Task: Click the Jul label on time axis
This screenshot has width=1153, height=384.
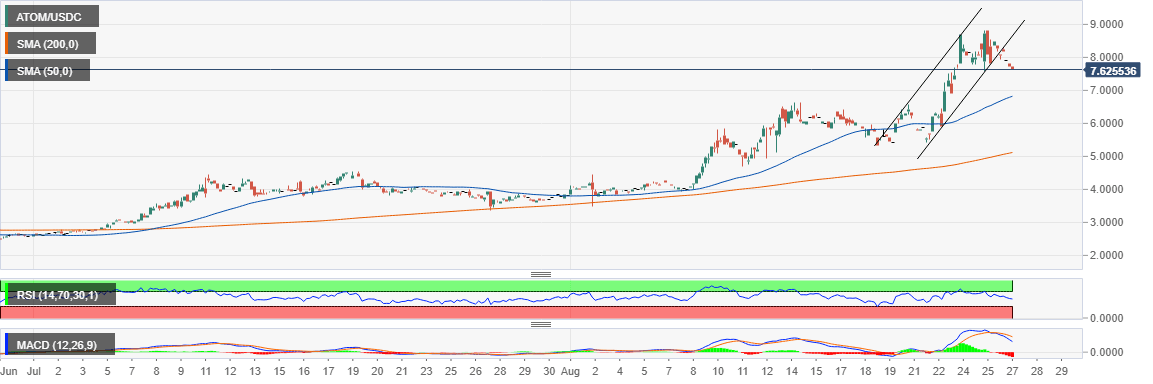Action: point(34,371)
